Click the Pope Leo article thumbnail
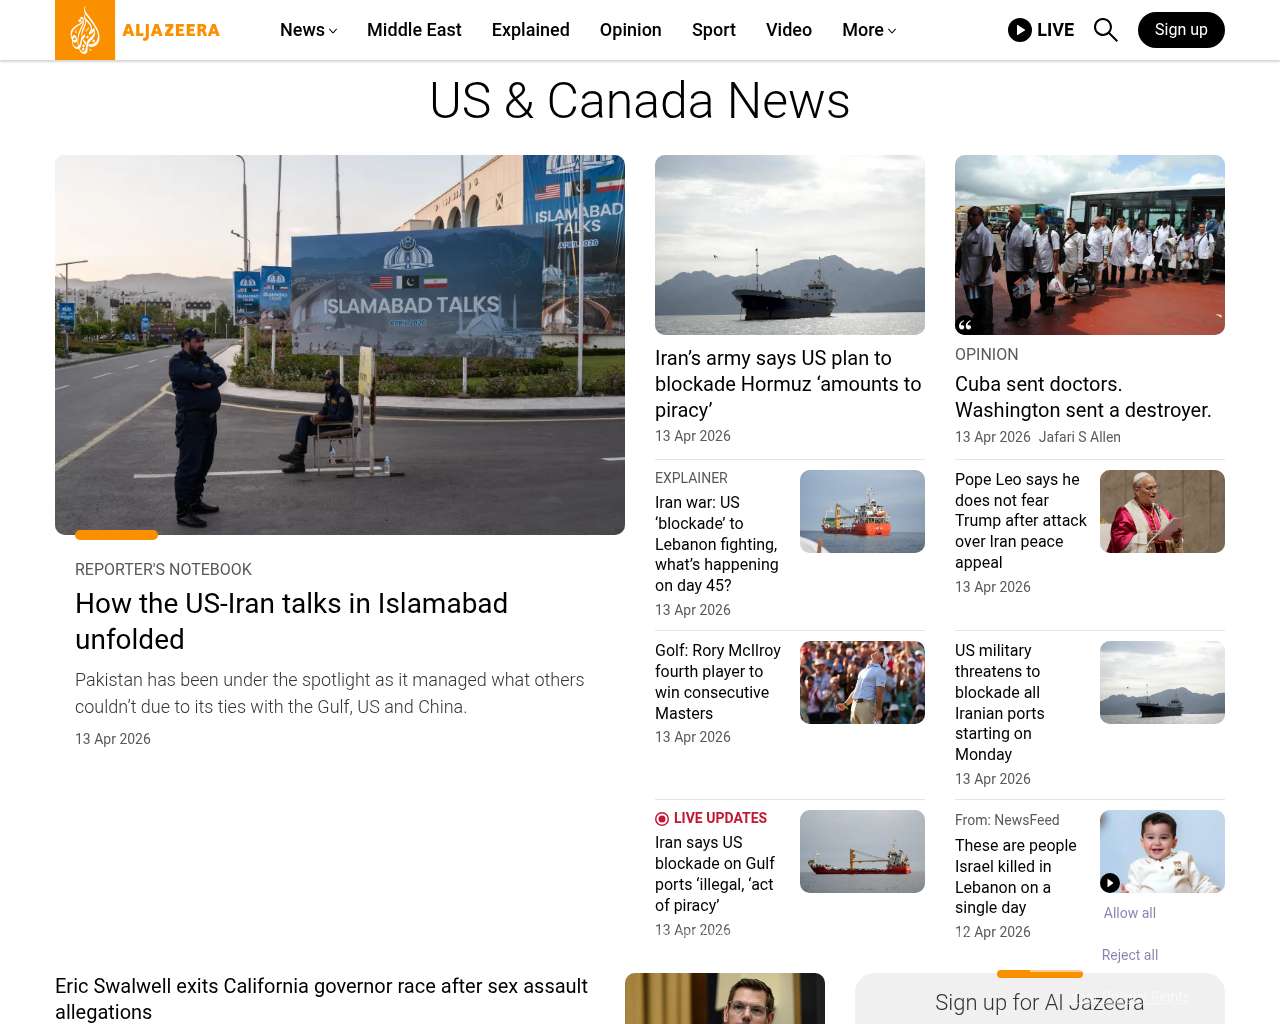Image resolution: width=1280 pixels, height=1024 pixels. coord(1162,511)
